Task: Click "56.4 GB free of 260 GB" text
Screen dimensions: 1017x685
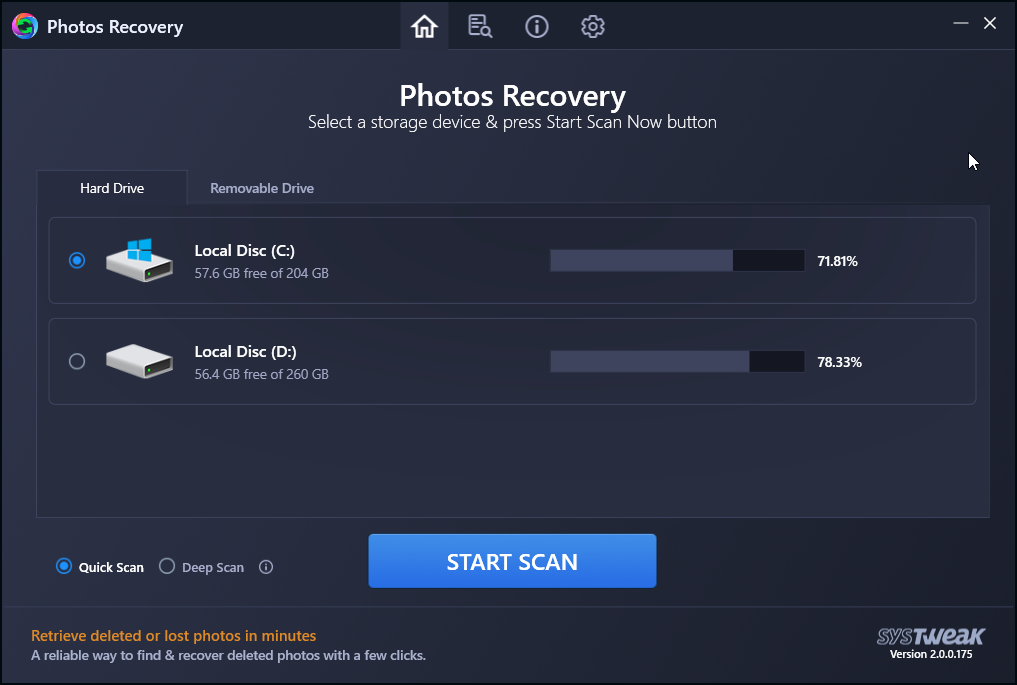Action: coord(261,374)
